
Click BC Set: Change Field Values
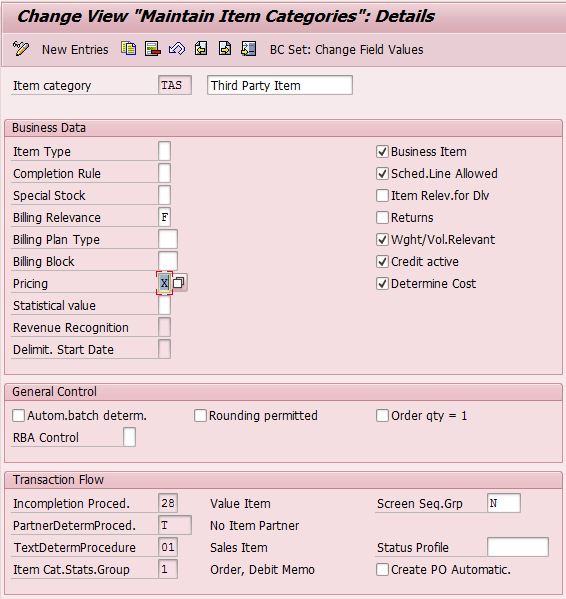pyautogui.click(x=346, y=50)
